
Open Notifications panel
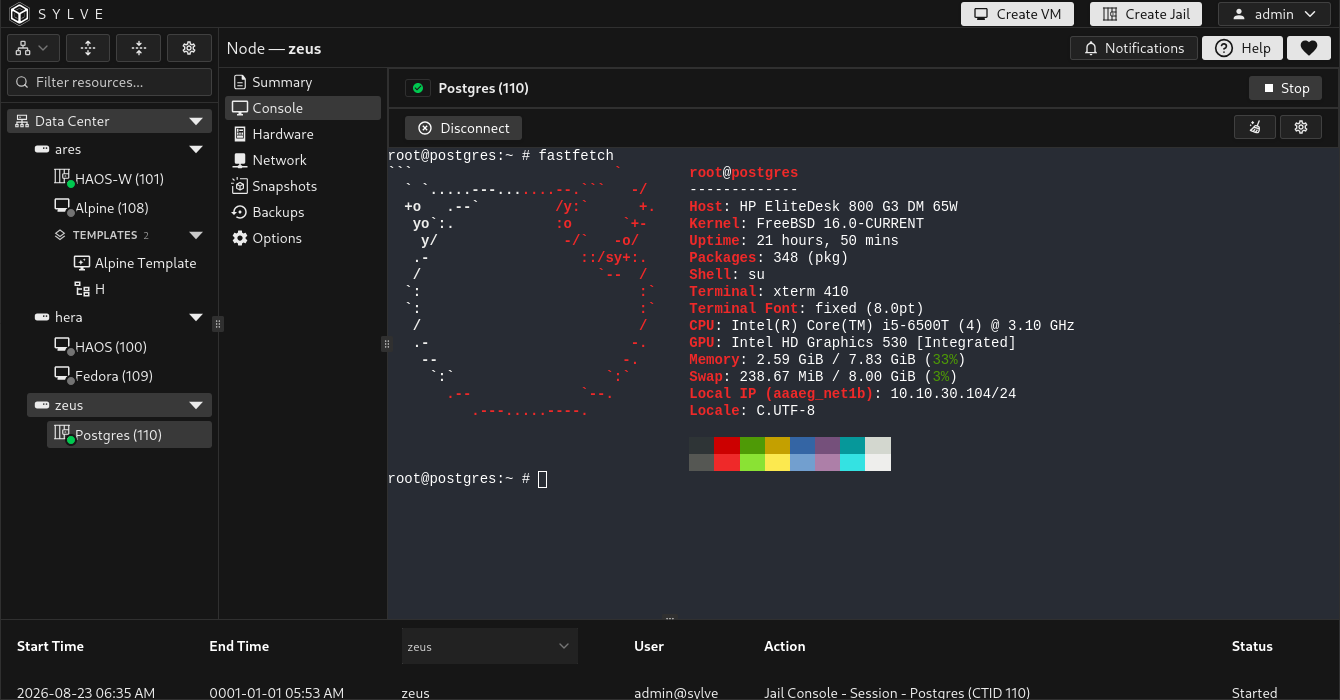pos(1133,48)
